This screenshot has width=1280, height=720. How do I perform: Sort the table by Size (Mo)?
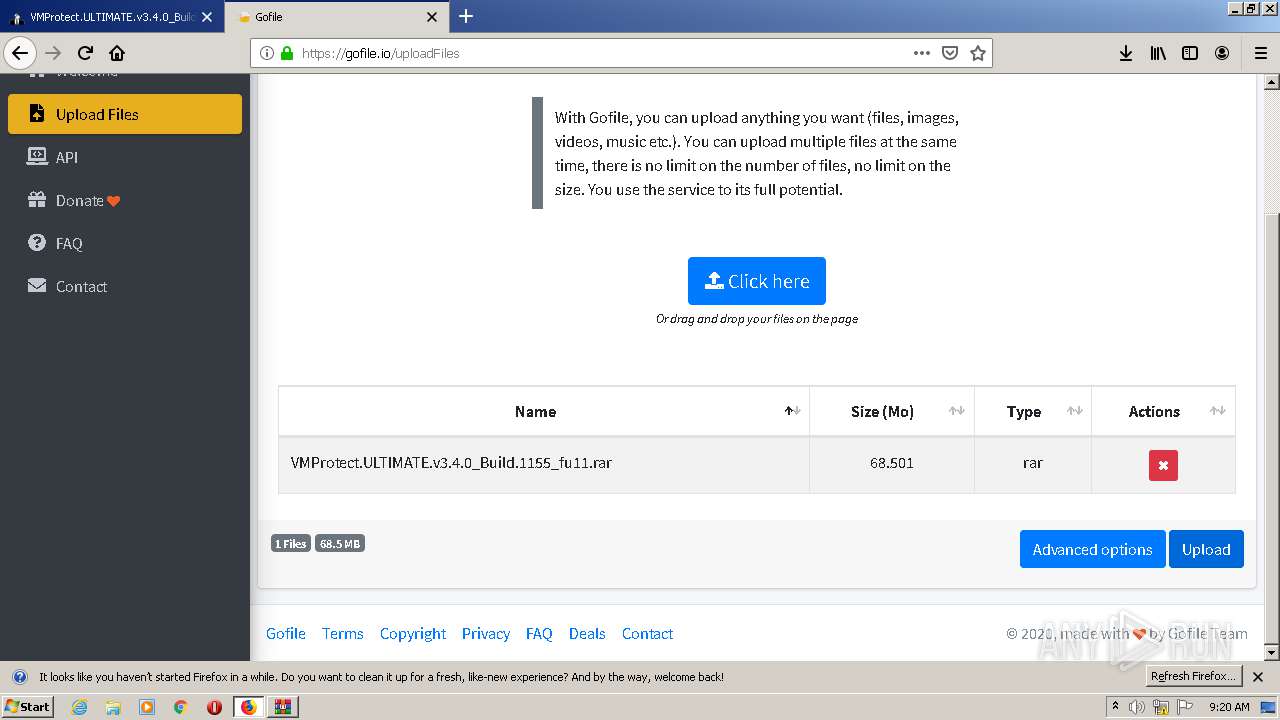892,412
